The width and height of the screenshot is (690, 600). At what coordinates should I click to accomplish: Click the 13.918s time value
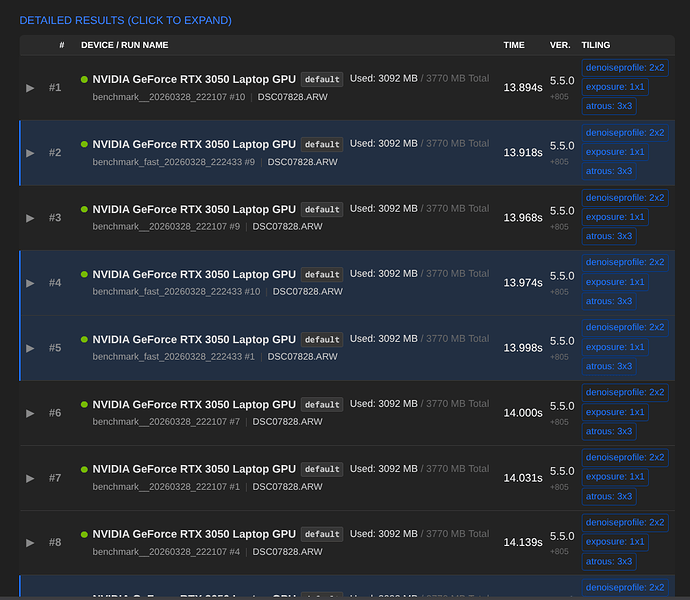pos(523,153)
